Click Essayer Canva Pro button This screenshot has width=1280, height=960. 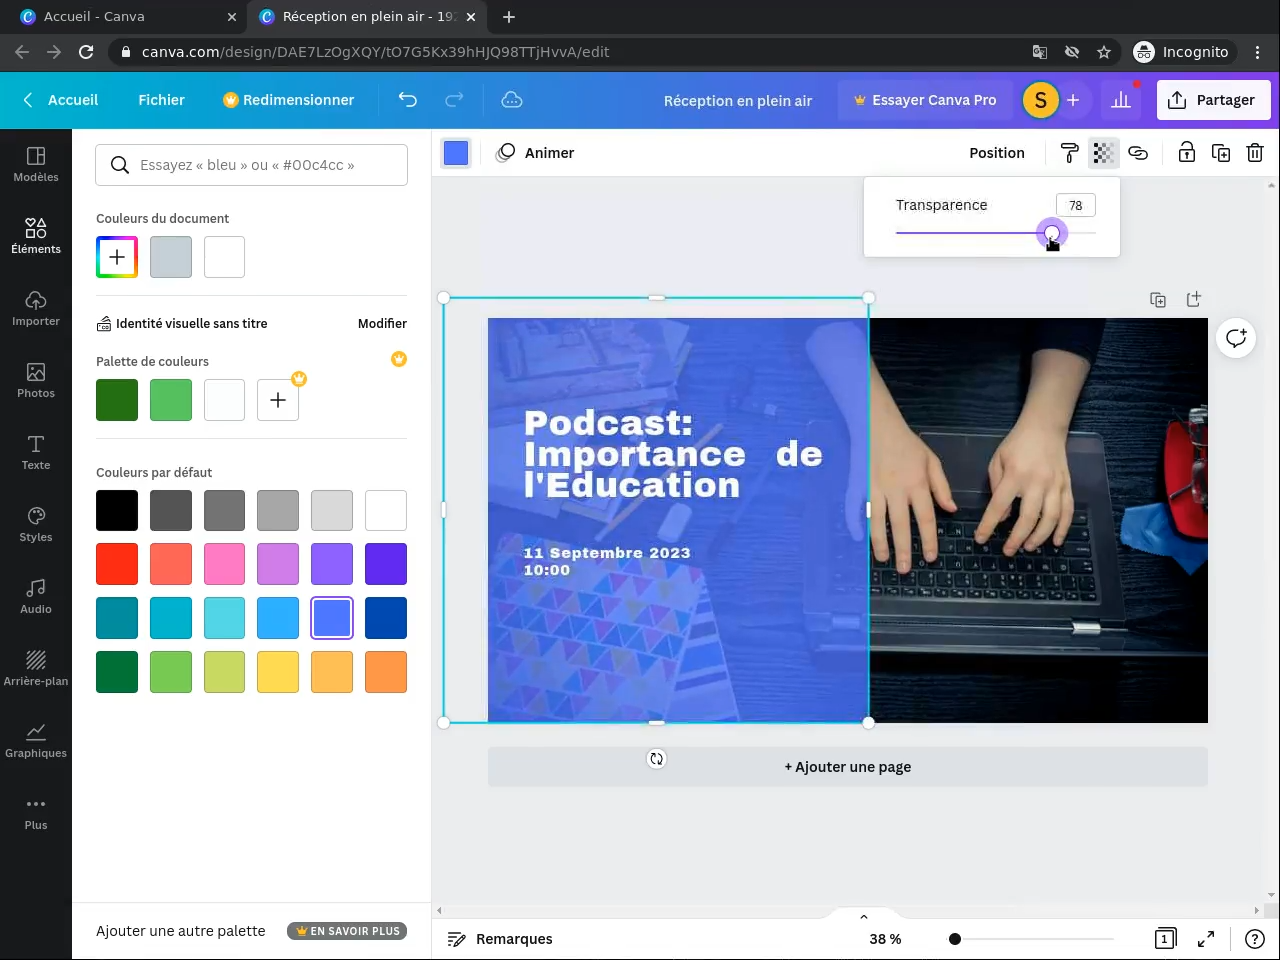coord(925,100)
